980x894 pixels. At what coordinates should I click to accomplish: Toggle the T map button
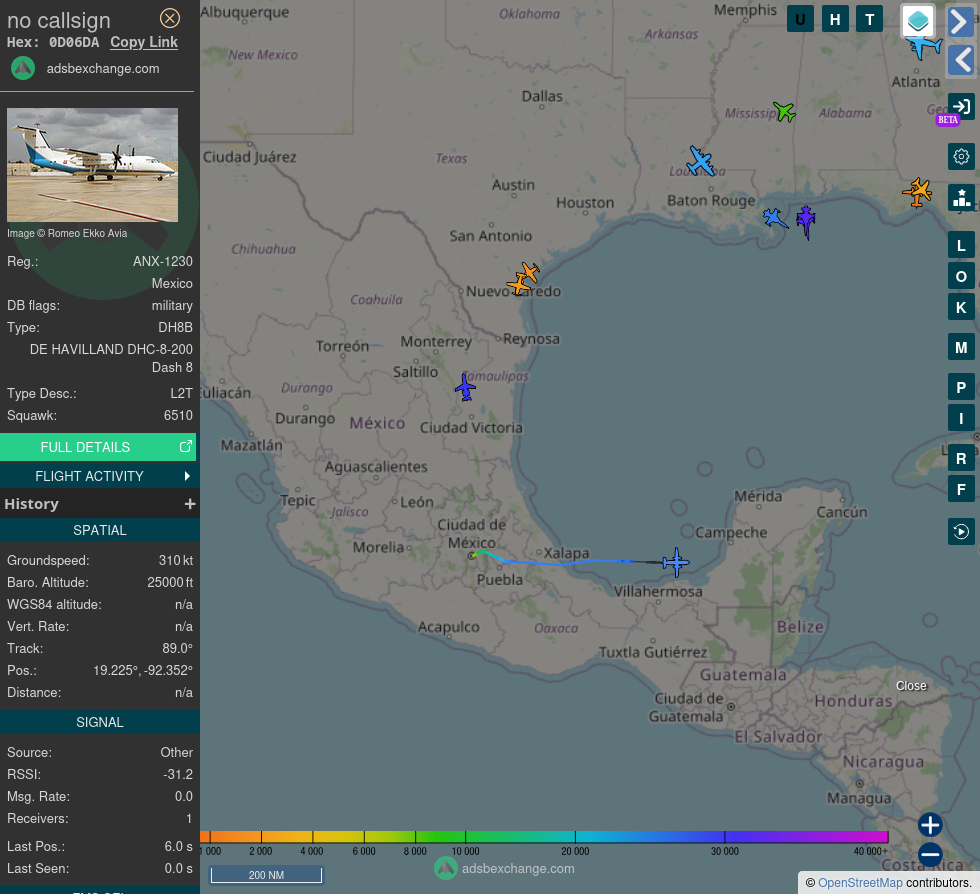coord(869,19)
